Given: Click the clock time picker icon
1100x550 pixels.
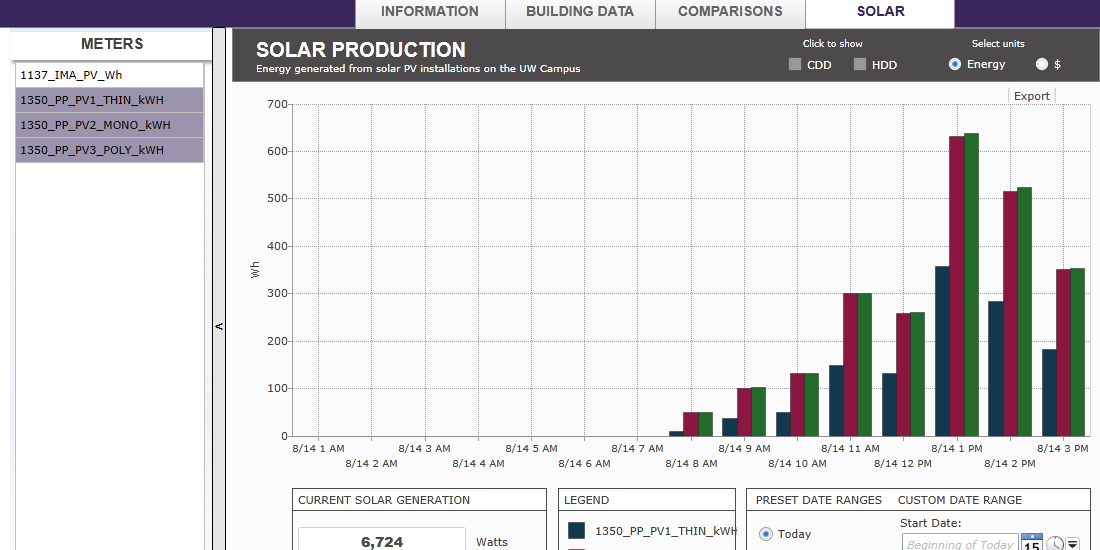Looking at the screenshot, I should (x=1054, y=544).
